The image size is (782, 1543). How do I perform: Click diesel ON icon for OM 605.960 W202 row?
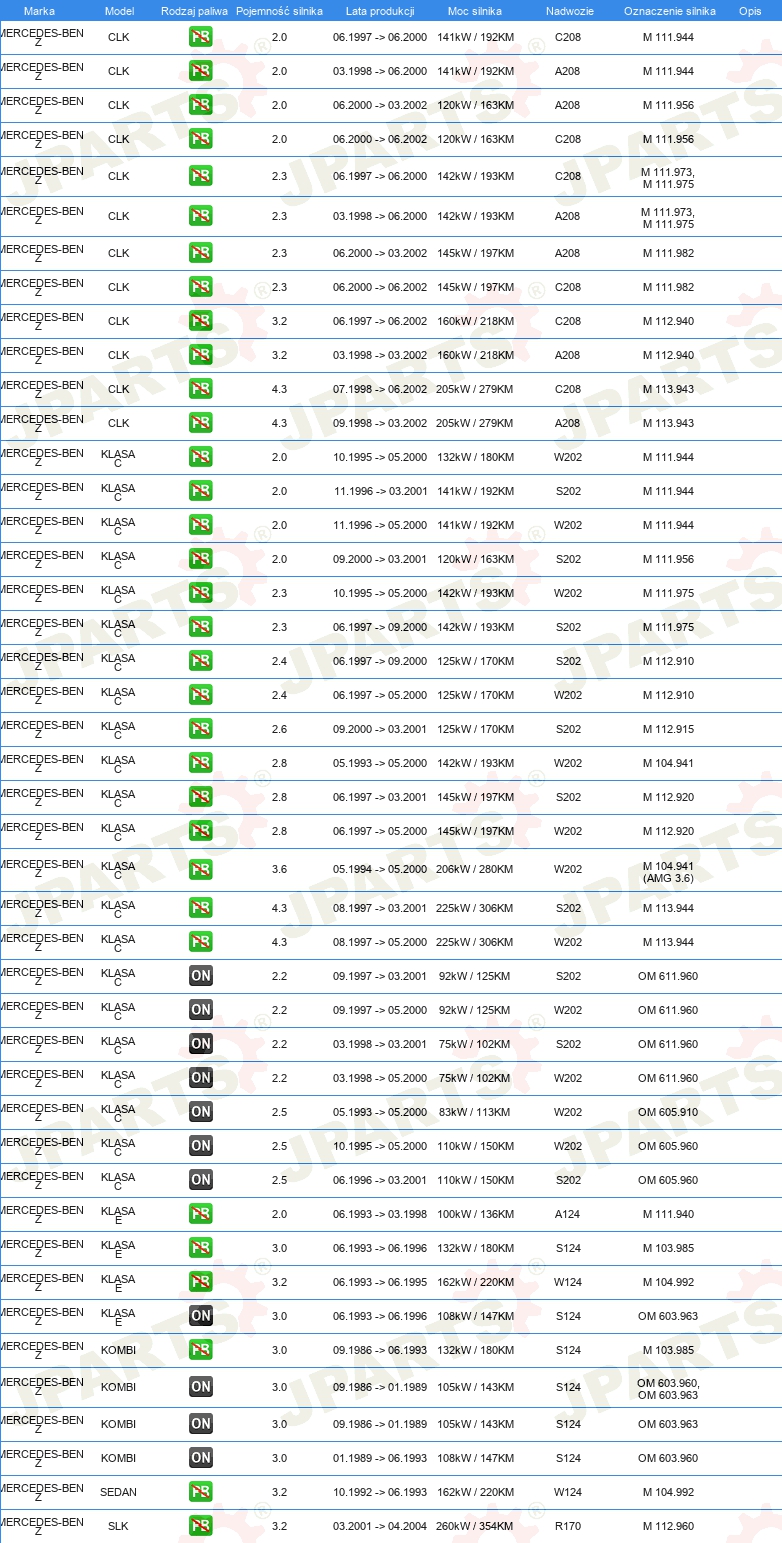tap(201, 1146)
